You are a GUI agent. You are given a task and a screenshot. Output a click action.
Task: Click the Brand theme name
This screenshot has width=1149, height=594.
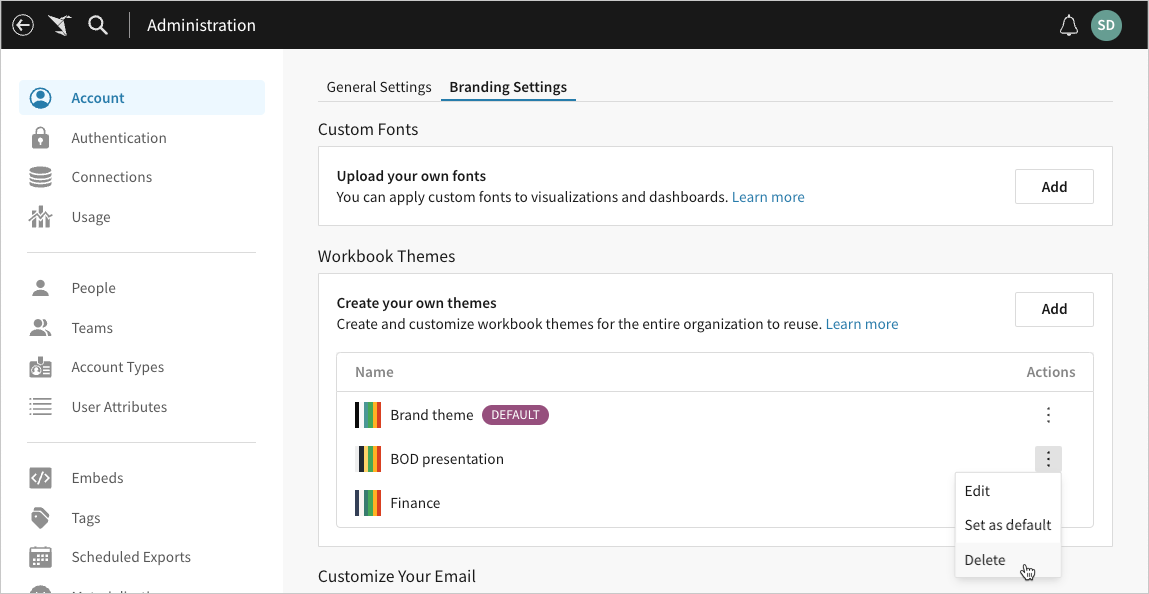[432, 415]
